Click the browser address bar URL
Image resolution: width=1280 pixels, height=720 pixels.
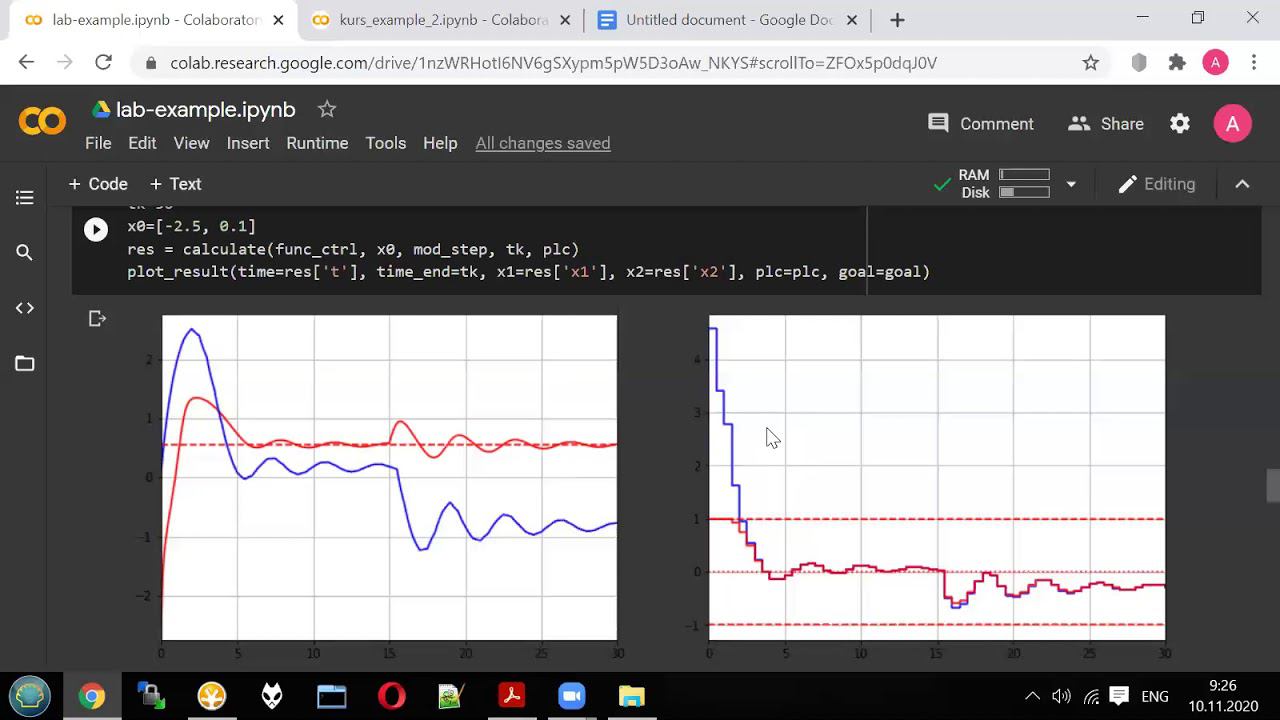553,62
